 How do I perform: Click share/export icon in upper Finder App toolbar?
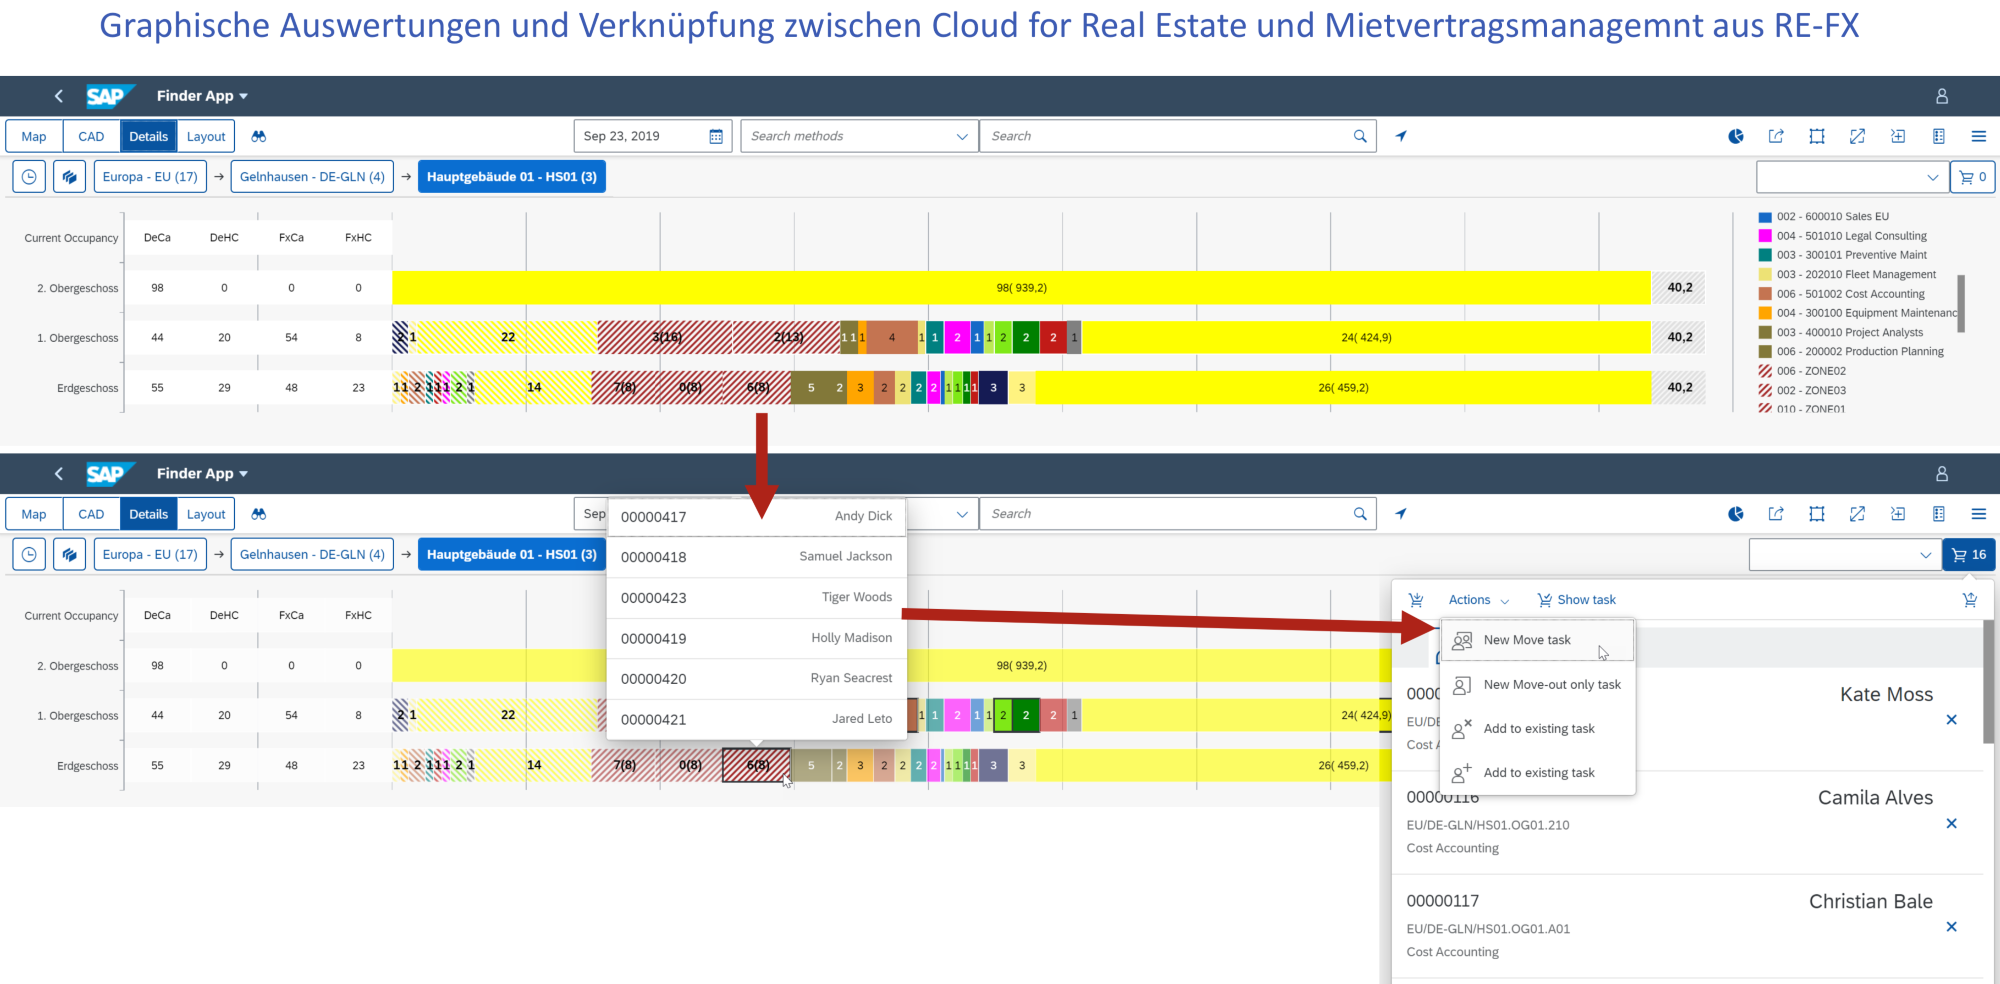(1776, 136)
